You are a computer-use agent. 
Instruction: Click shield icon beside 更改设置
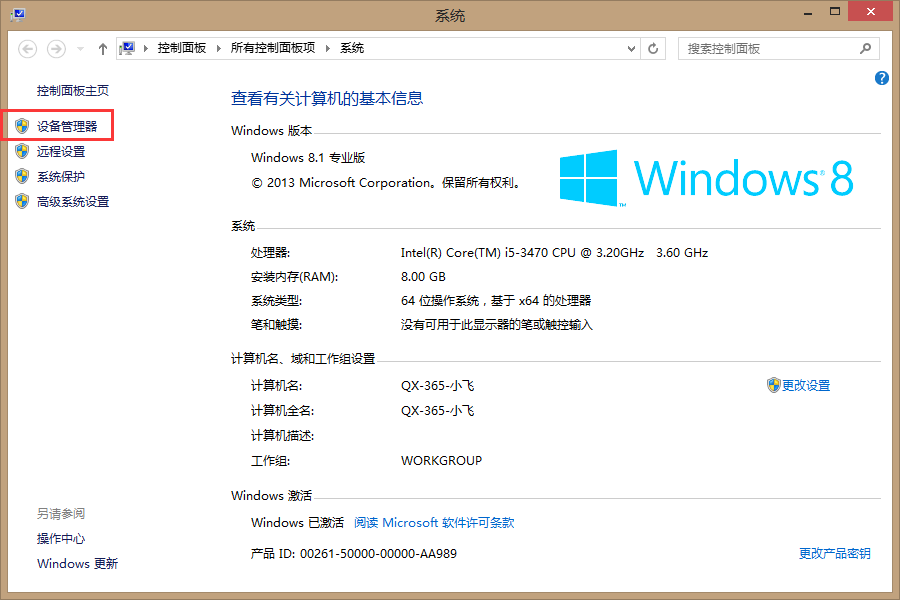coord(774,385)
